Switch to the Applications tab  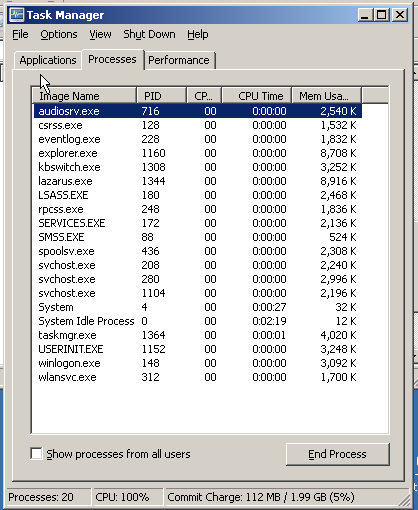tap(48, 60)
